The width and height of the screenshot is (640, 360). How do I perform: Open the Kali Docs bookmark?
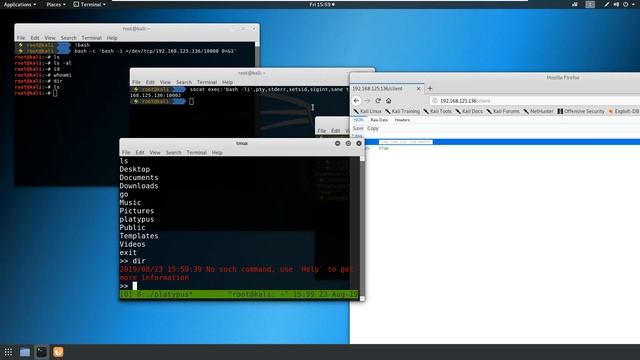[x=469, y=111]
